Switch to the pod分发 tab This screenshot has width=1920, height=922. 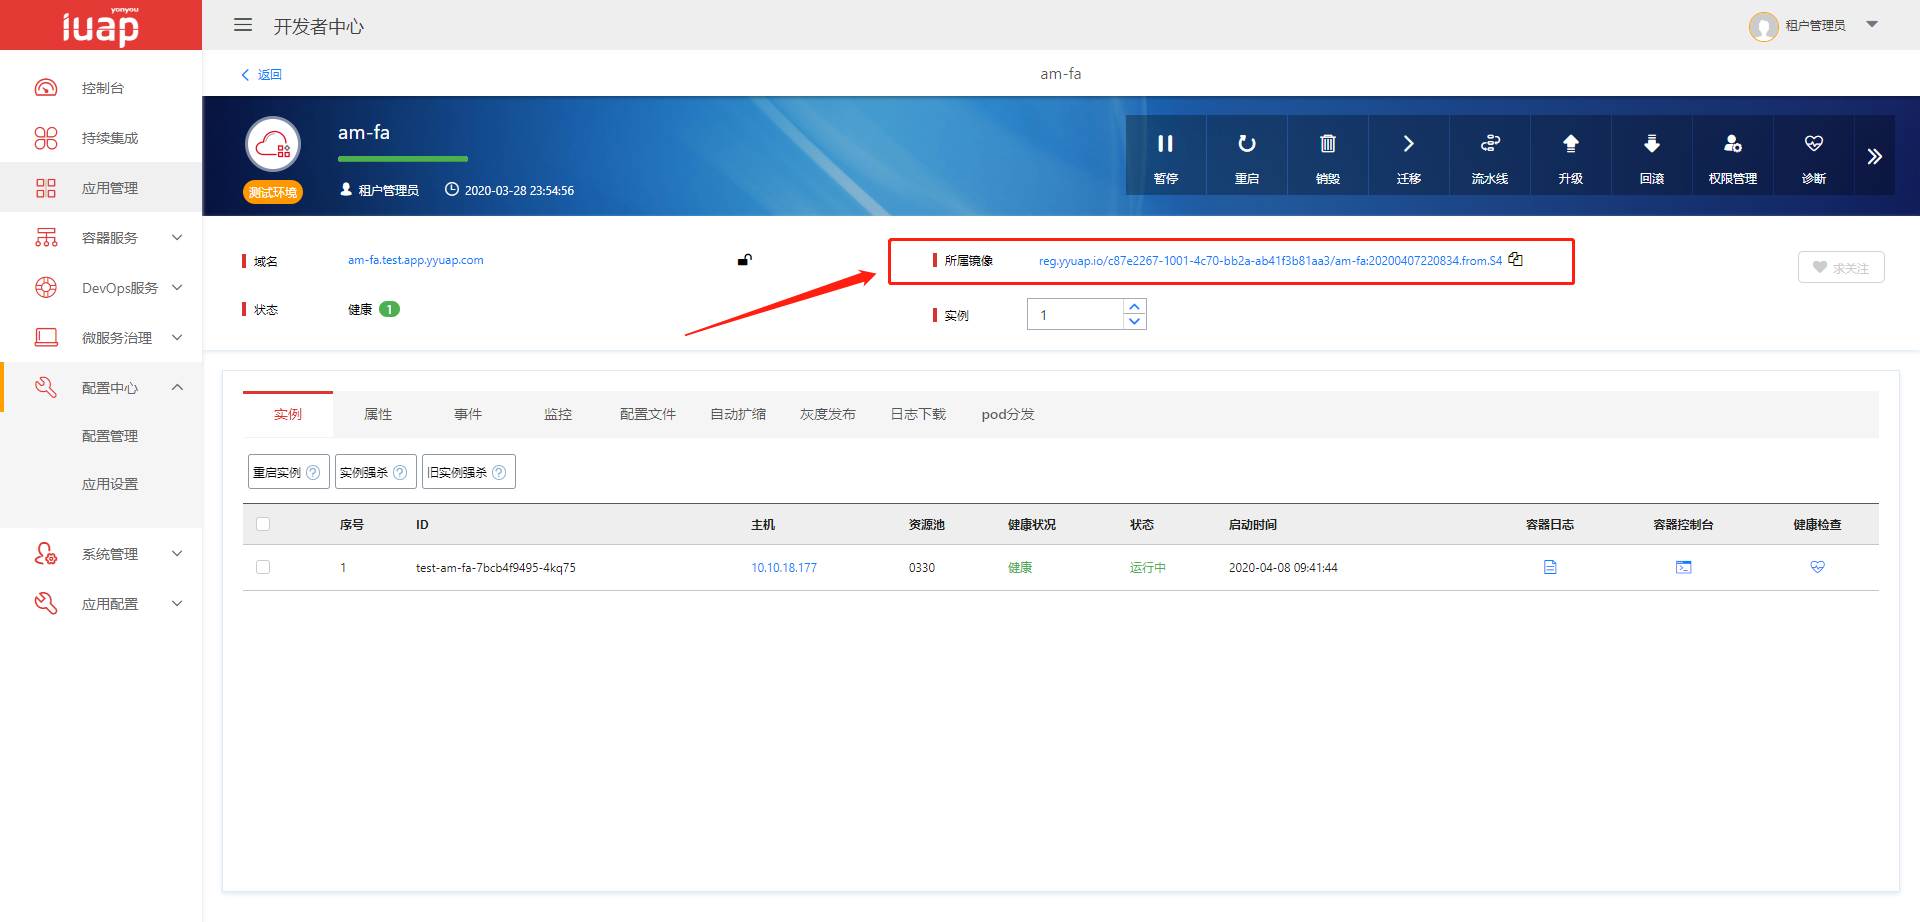[1008, 414]
